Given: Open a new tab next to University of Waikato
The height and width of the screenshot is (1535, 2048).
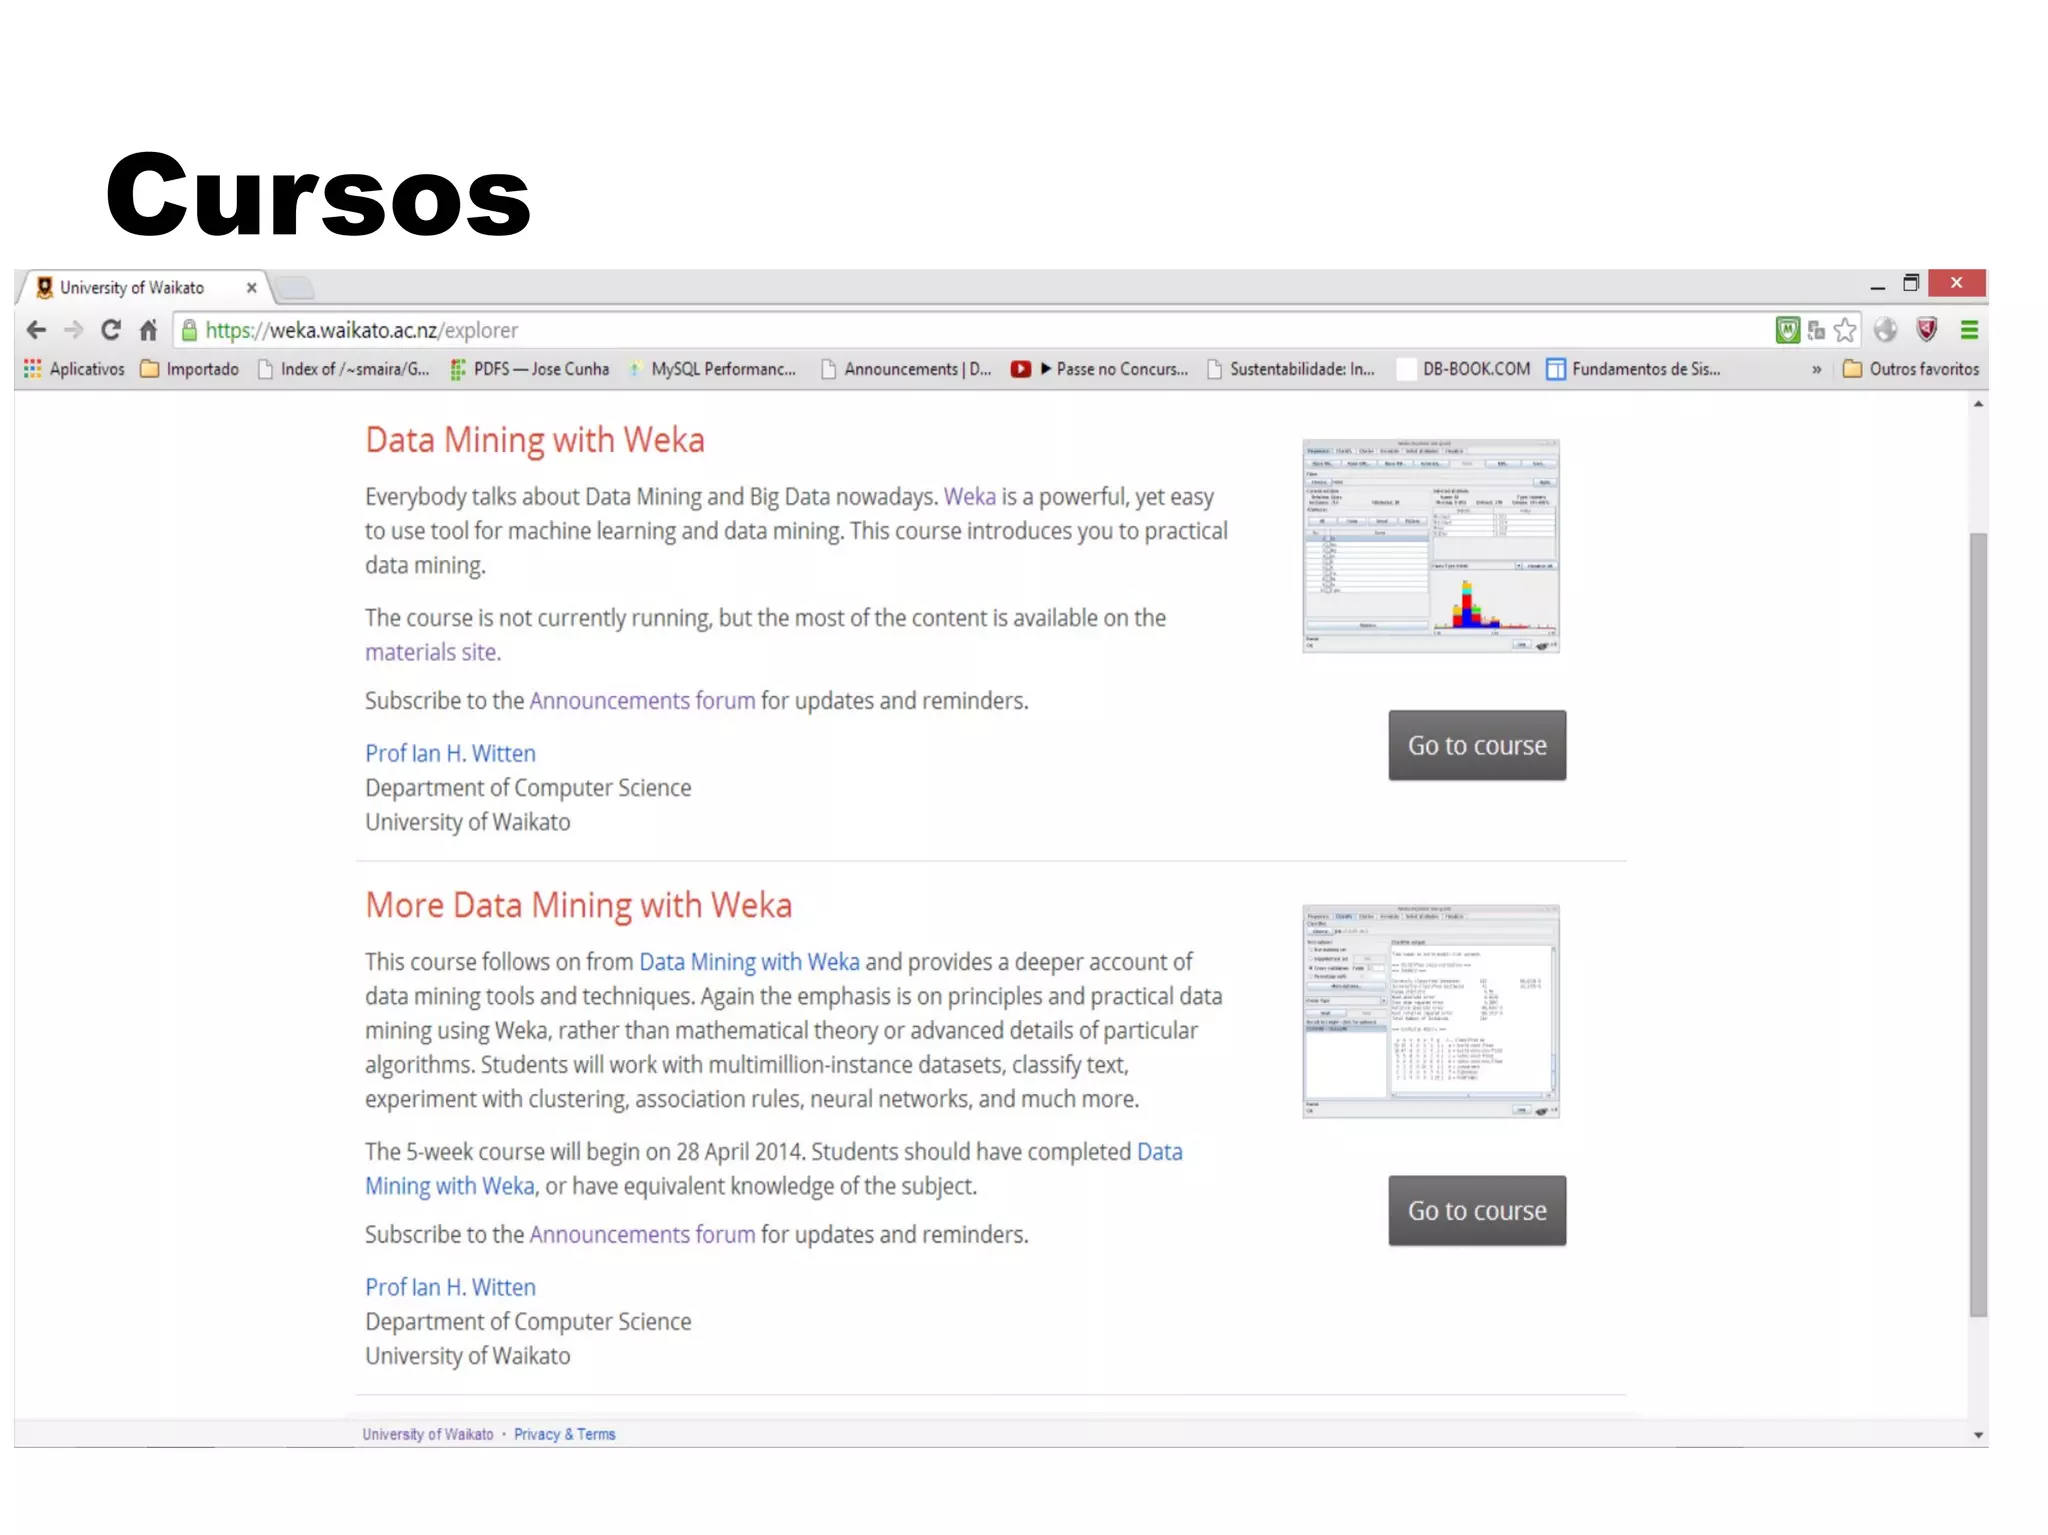Looking at the screenshot, I should [x=295, y=289].
